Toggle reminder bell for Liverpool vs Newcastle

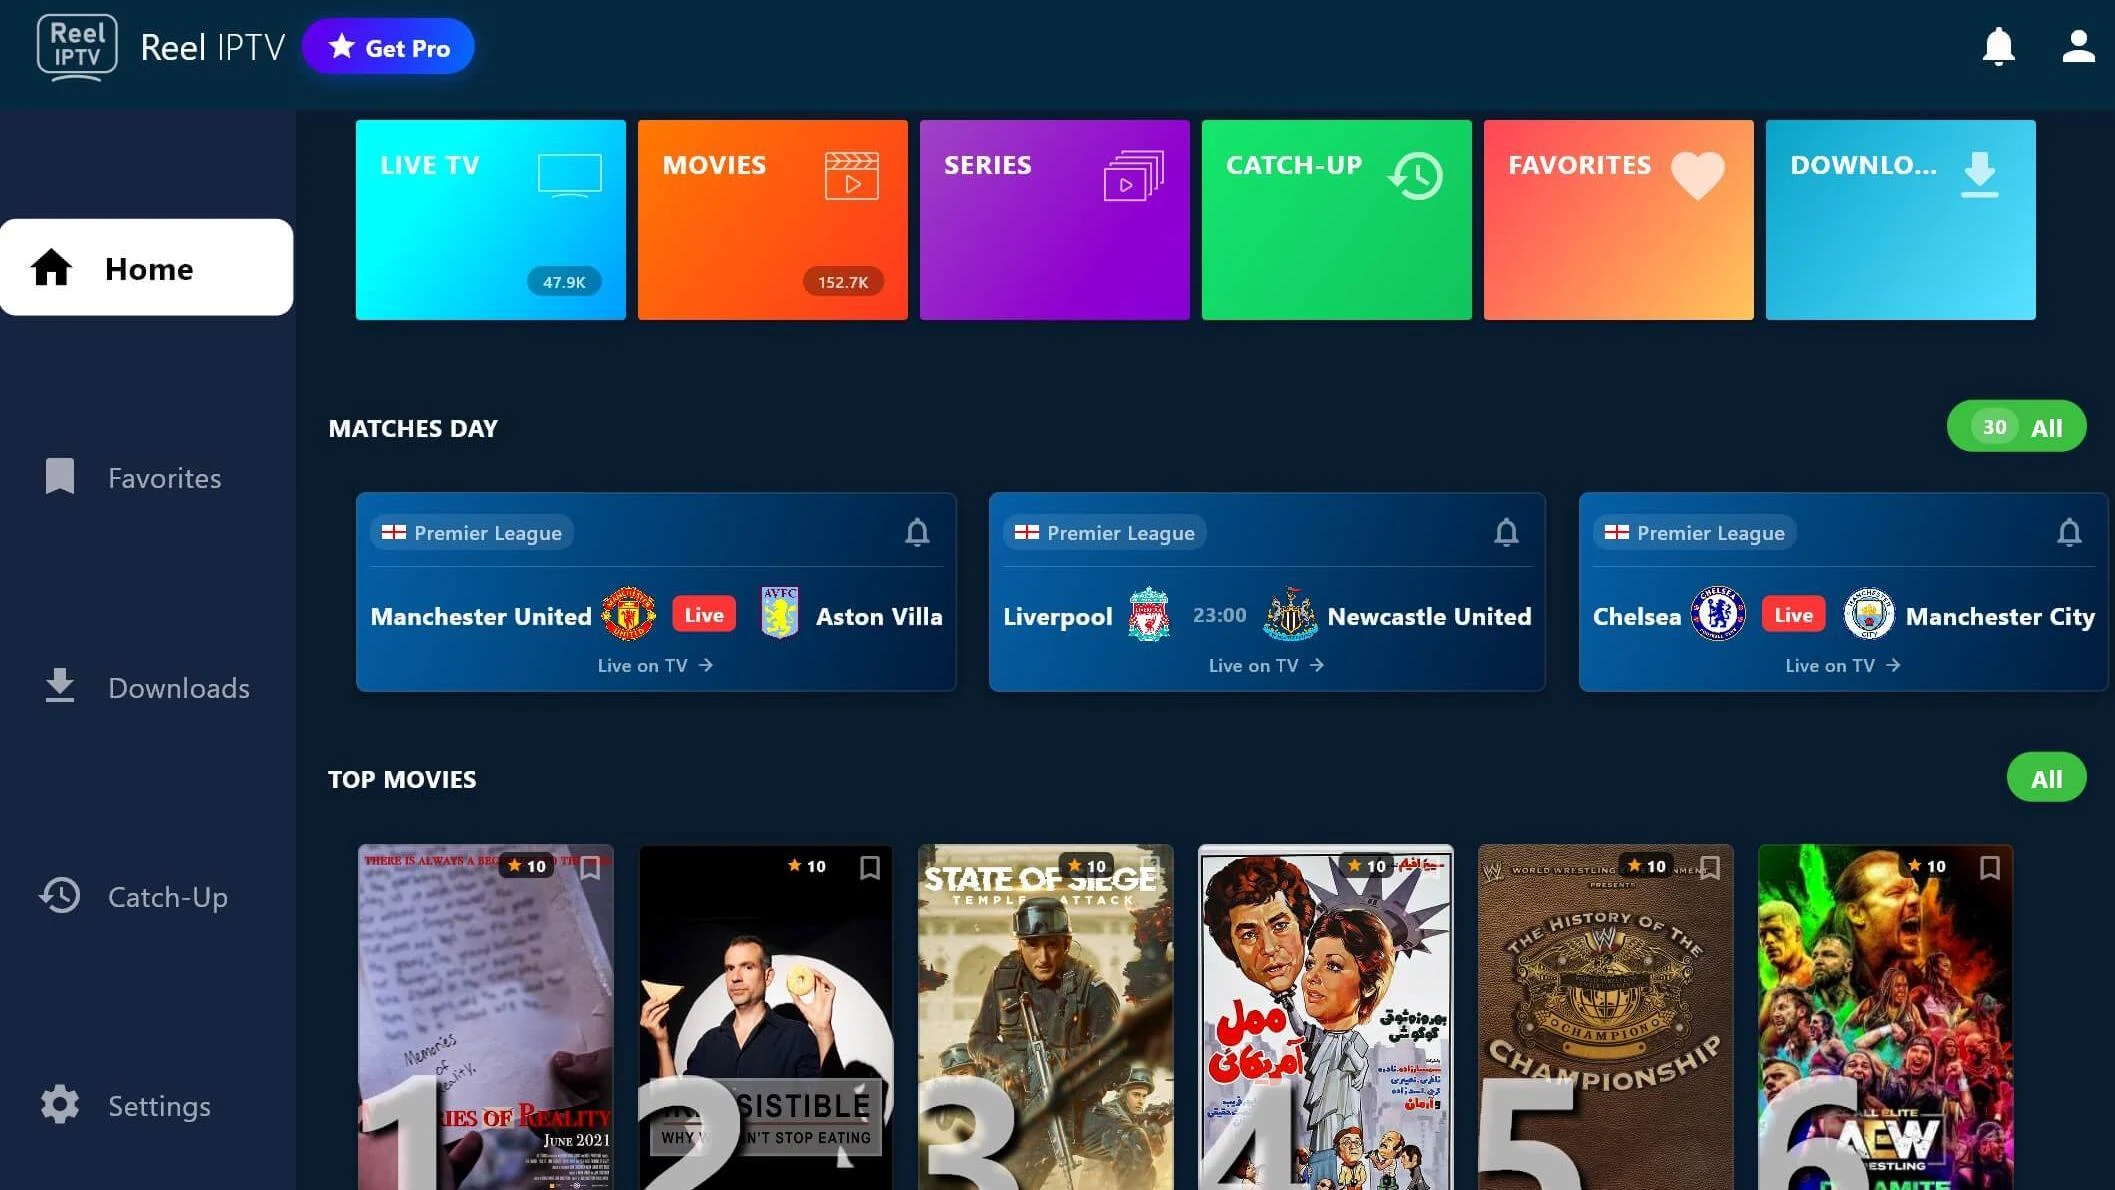point(1506,533)
